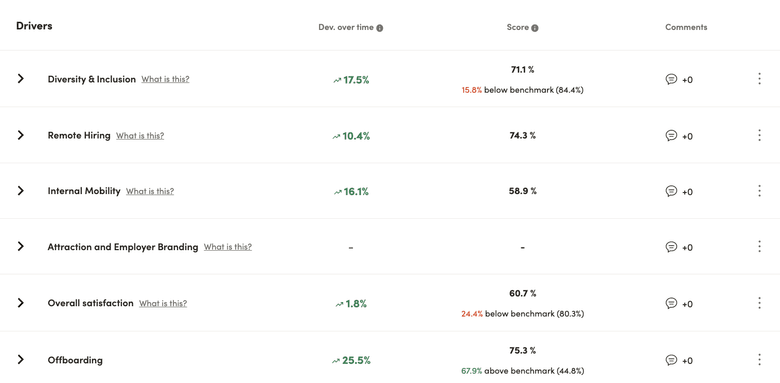Open three-dot menu for Offboarding row
This screenshot has height=383, width=780.
pos(759,360)
